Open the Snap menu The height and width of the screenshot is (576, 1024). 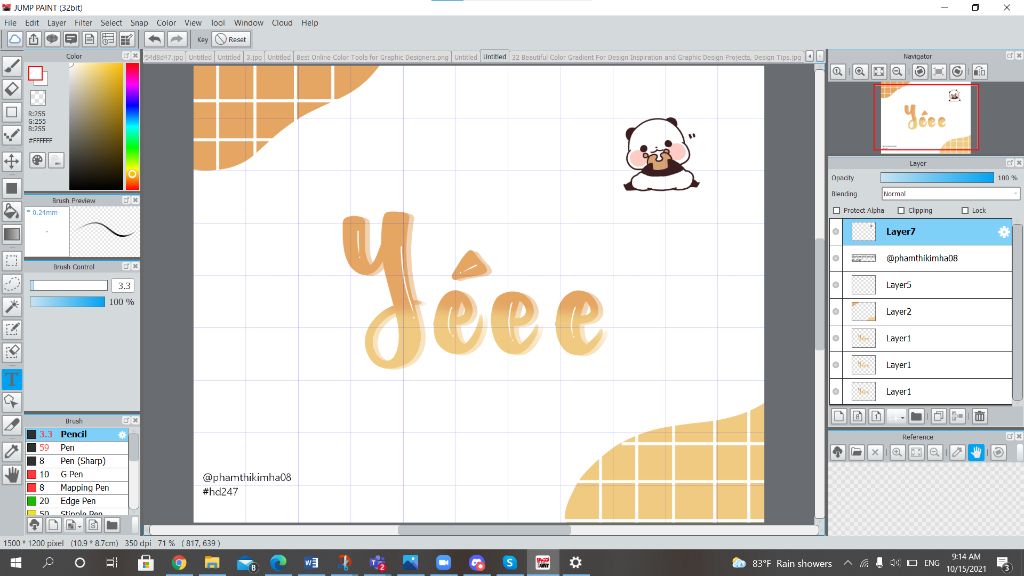point(139,23)
